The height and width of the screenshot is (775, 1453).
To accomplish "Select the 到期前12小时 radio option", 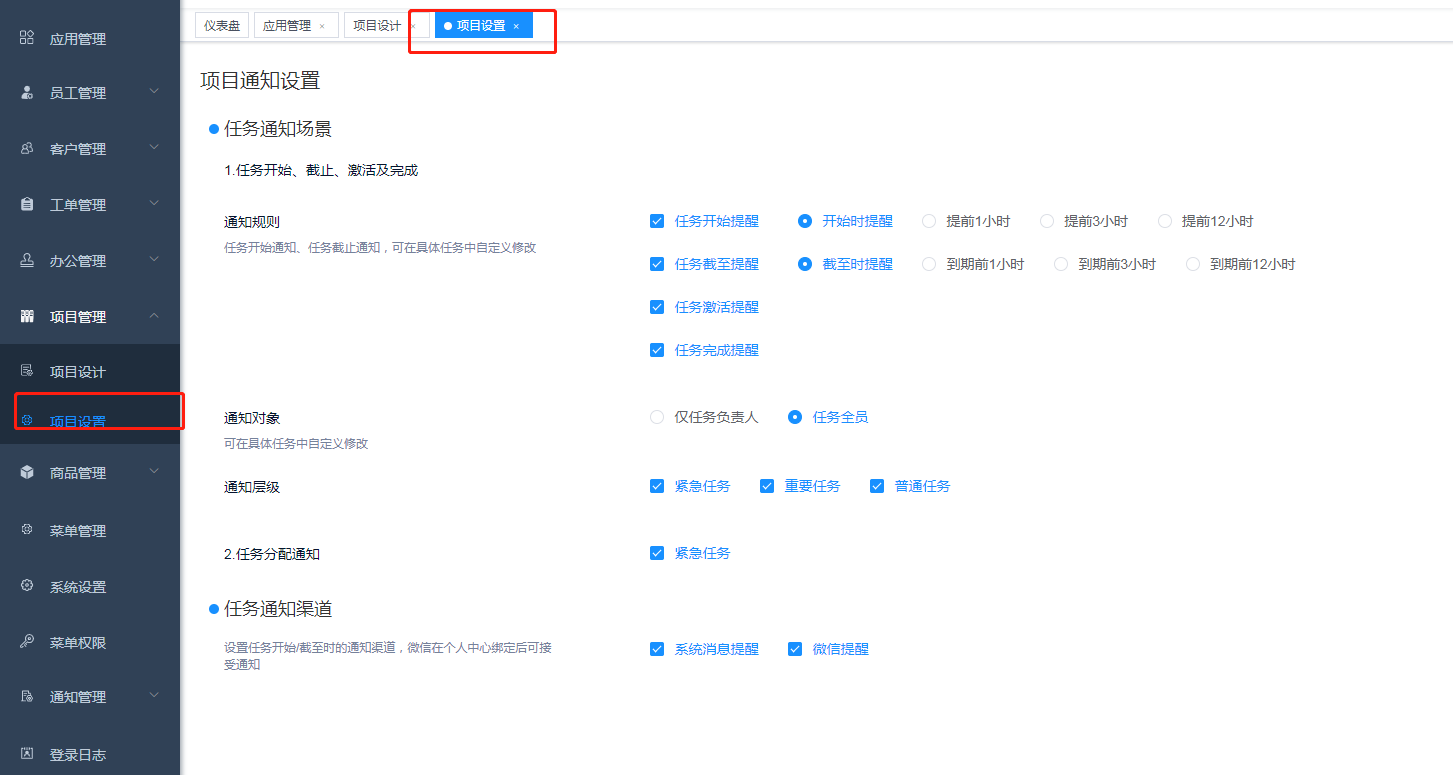I will pos(1193,264).
